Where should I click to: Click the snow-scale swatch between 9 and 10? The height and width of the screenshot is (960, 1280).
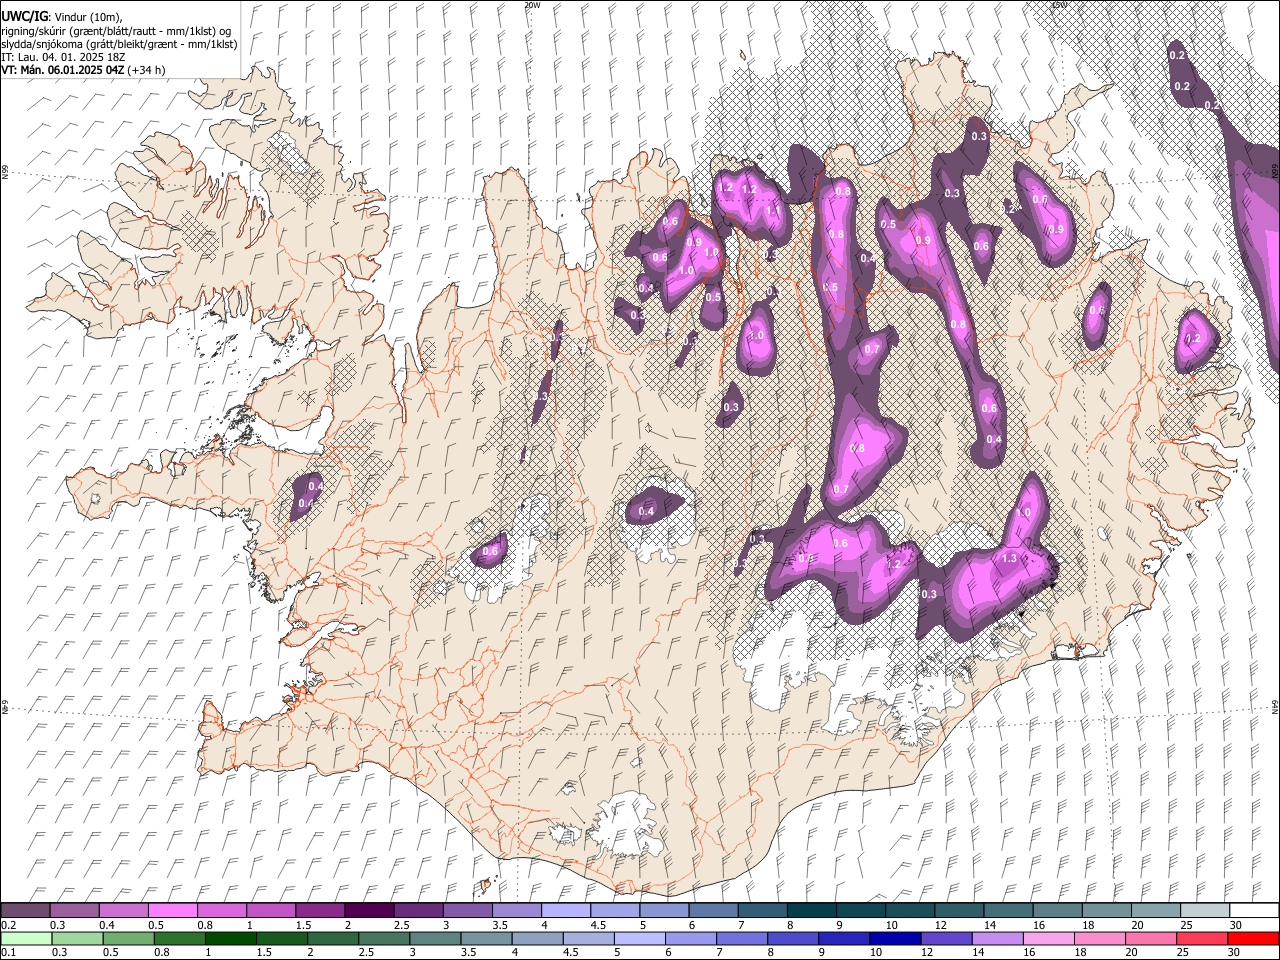860,910
